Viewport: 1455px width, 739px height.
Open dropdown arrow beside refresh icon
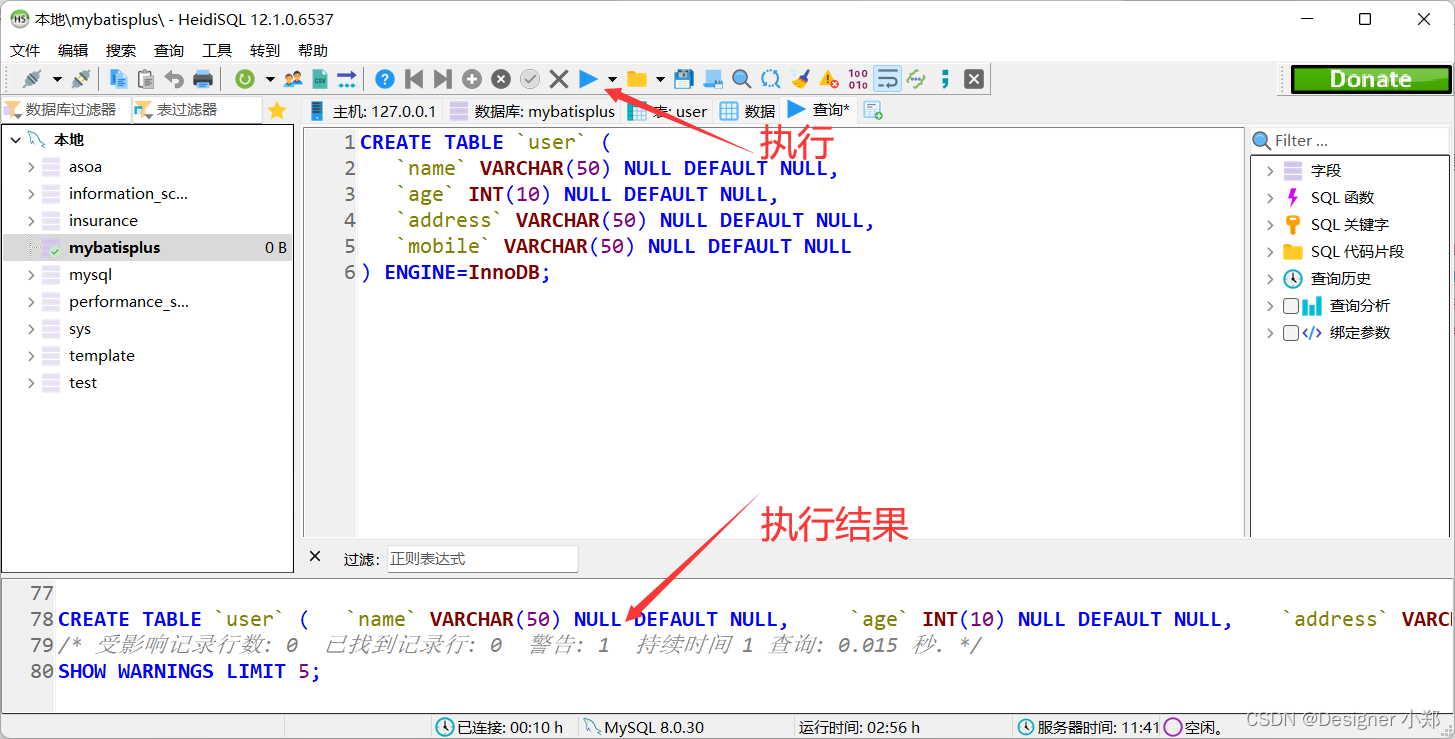tap(270, 79)
